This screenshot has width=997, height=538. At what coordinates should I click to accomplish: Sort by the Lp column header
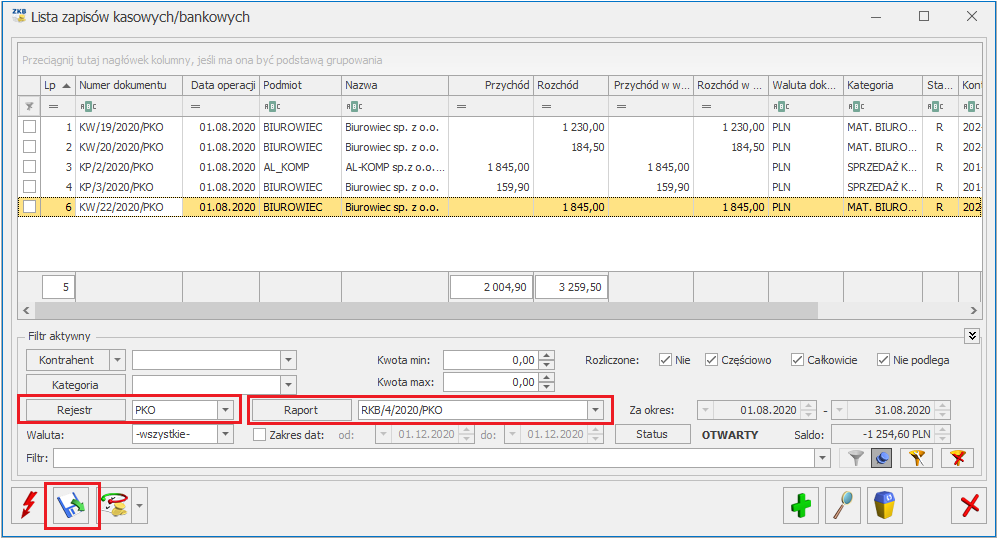pyautogui.click(x=57, y=85)
